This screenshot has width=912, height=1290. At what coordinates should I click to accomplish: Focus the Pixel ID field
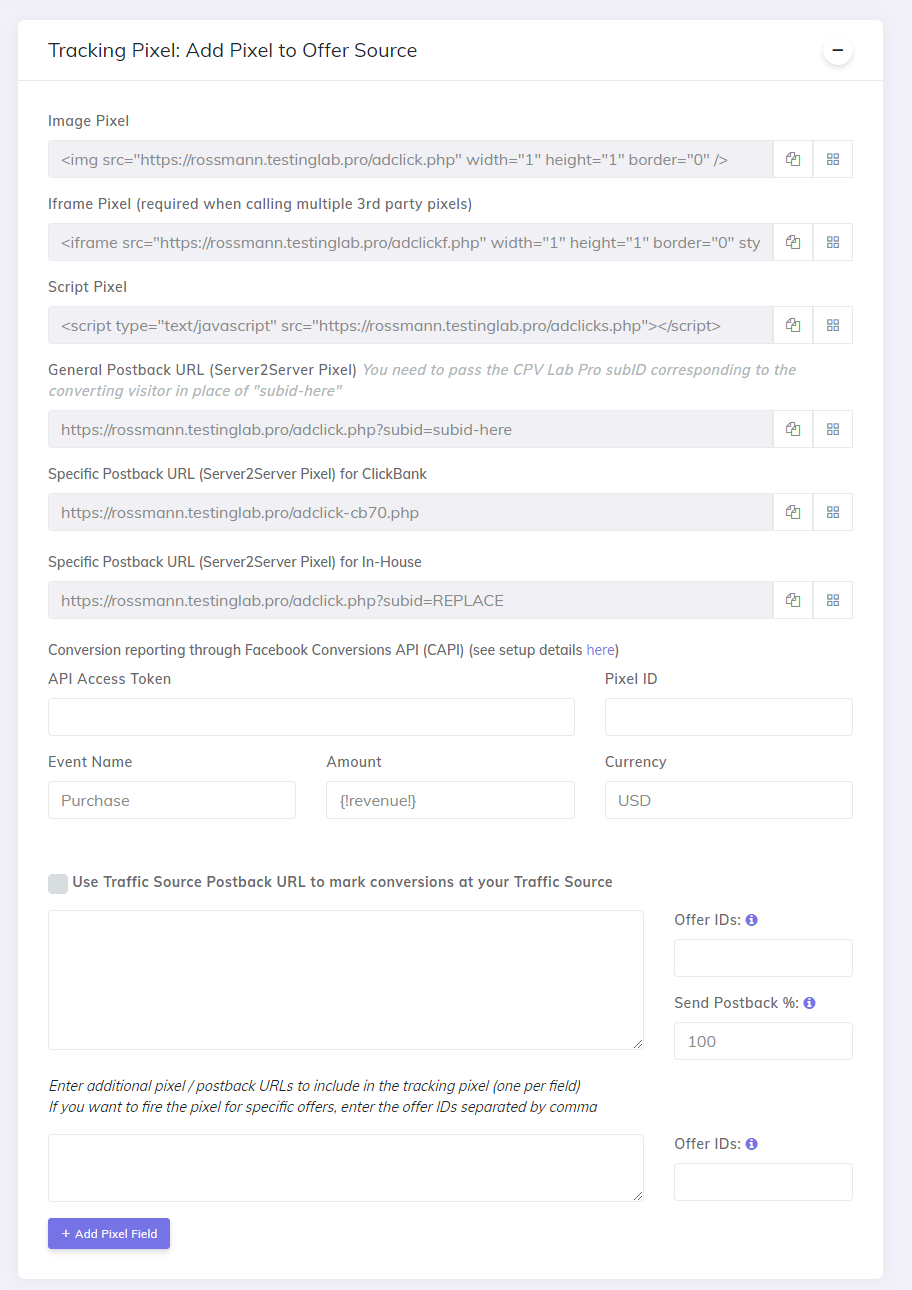(x=729, y=717)
